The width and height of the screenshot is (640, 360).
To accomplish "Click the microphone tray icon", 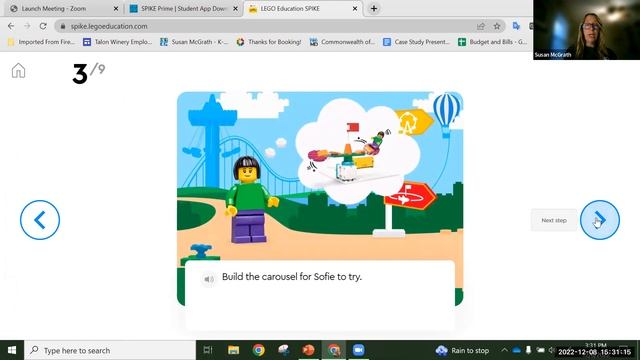I will [x=529, y=350].
